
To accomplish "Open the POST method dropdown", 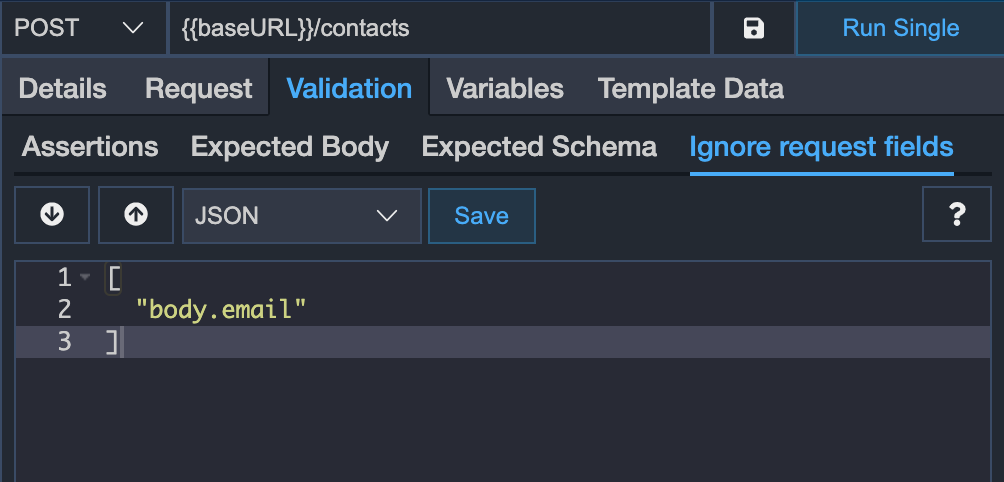I will pyautogui.click(x=84, y=28).
